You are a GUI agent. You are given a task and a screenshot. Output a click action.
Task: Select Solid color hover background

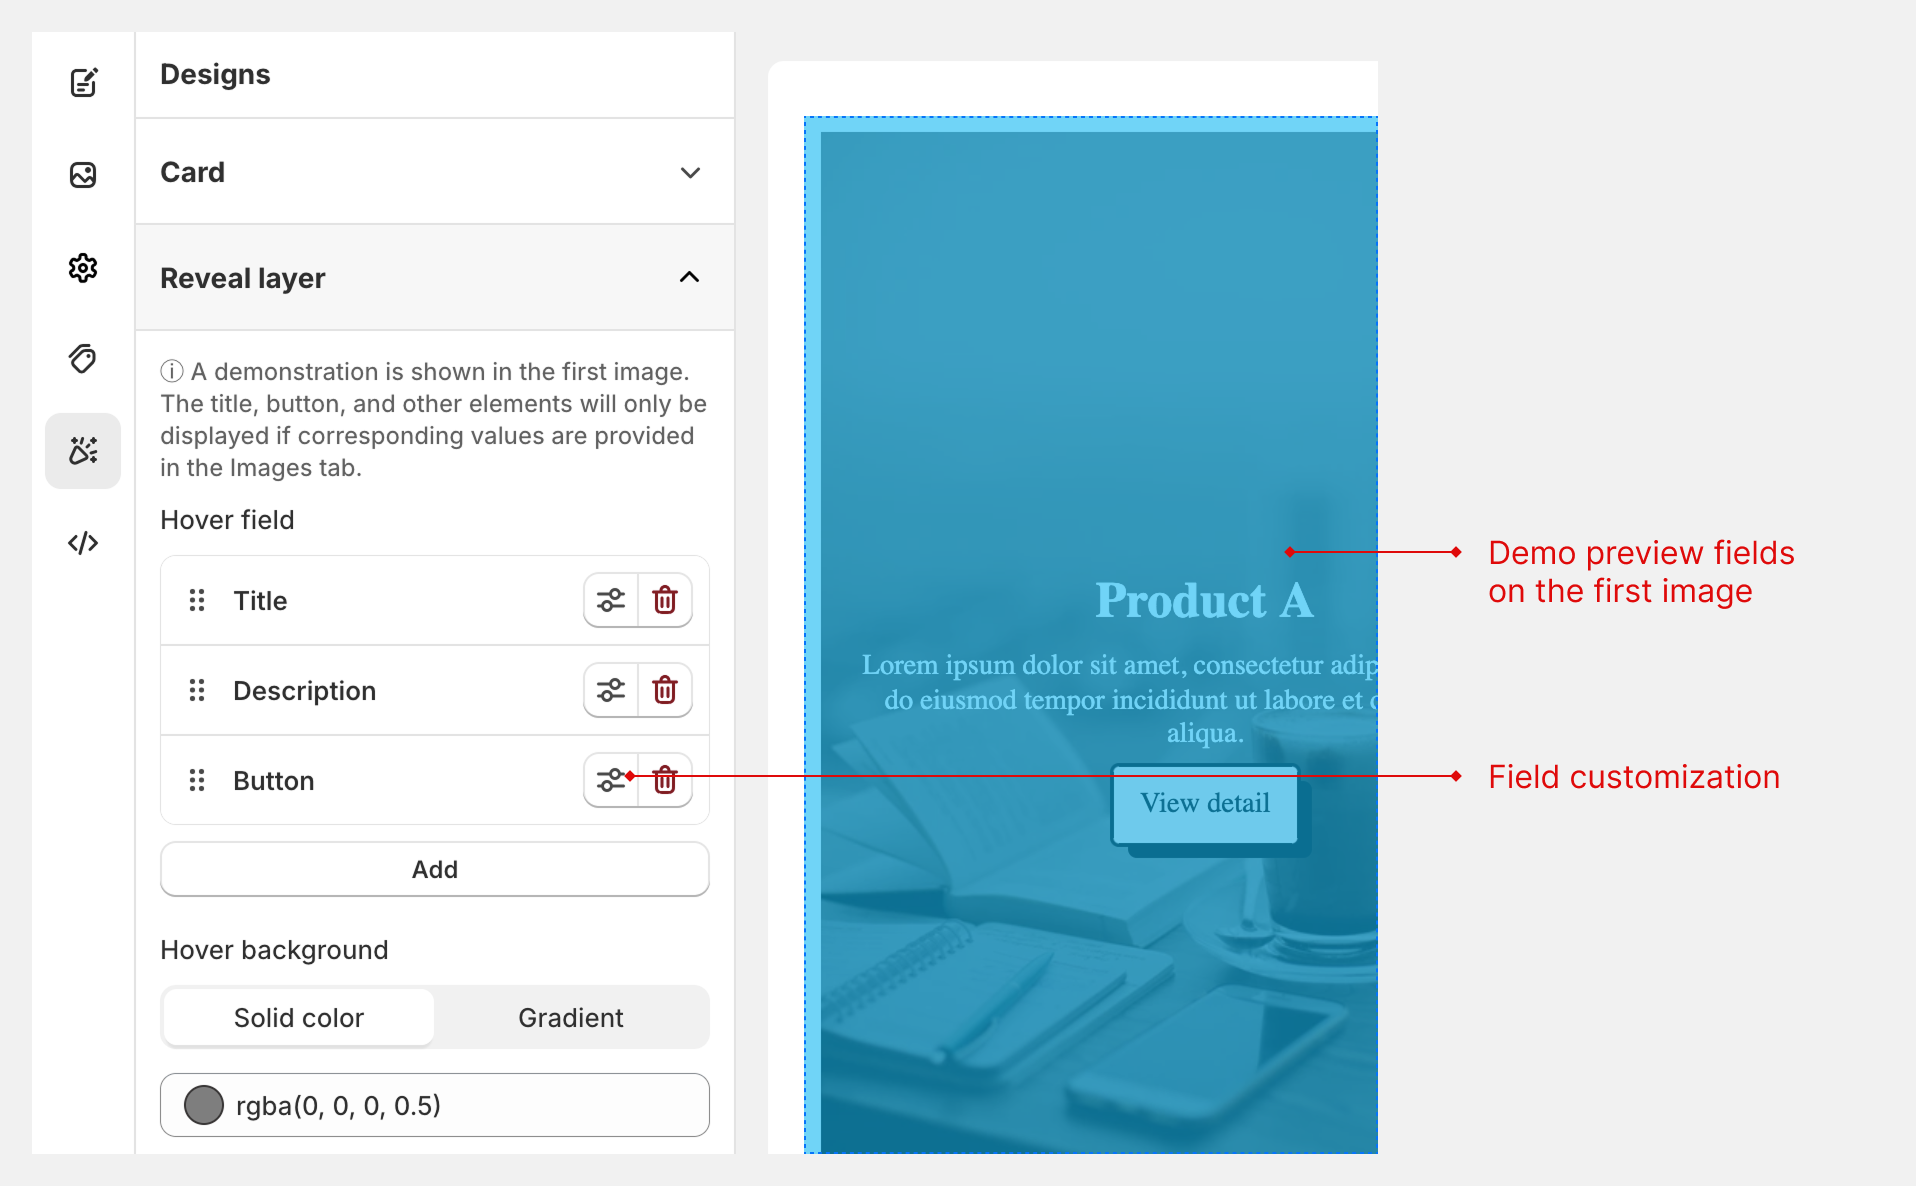click(298, 1017)
